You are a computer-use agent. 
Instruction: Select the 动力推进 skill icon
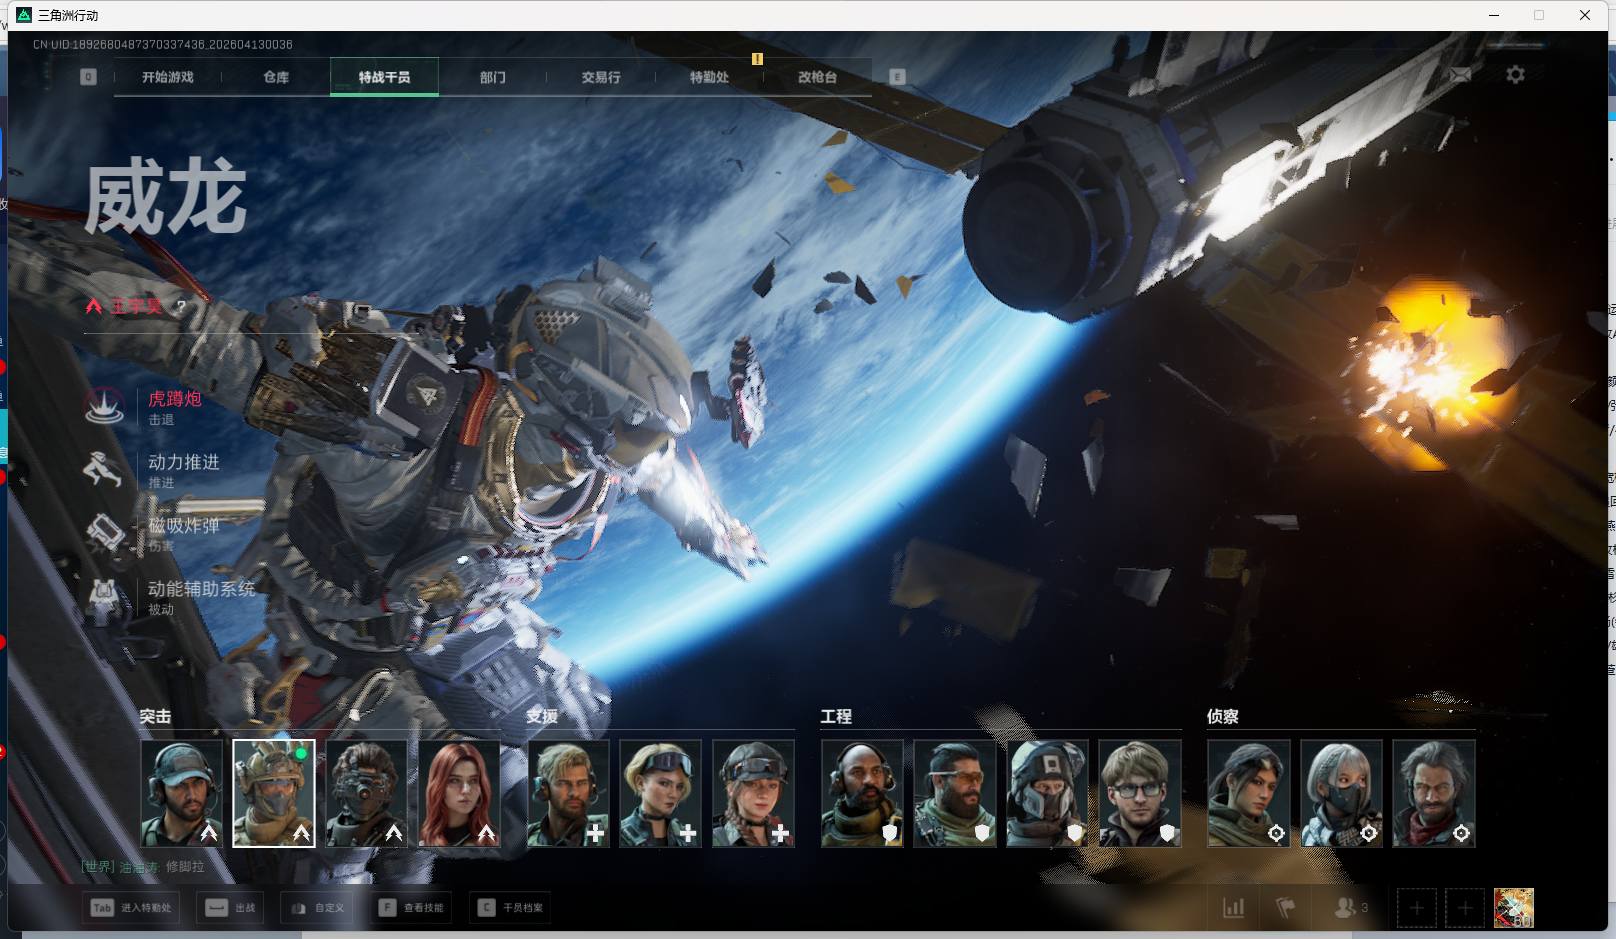click(104, 469)
